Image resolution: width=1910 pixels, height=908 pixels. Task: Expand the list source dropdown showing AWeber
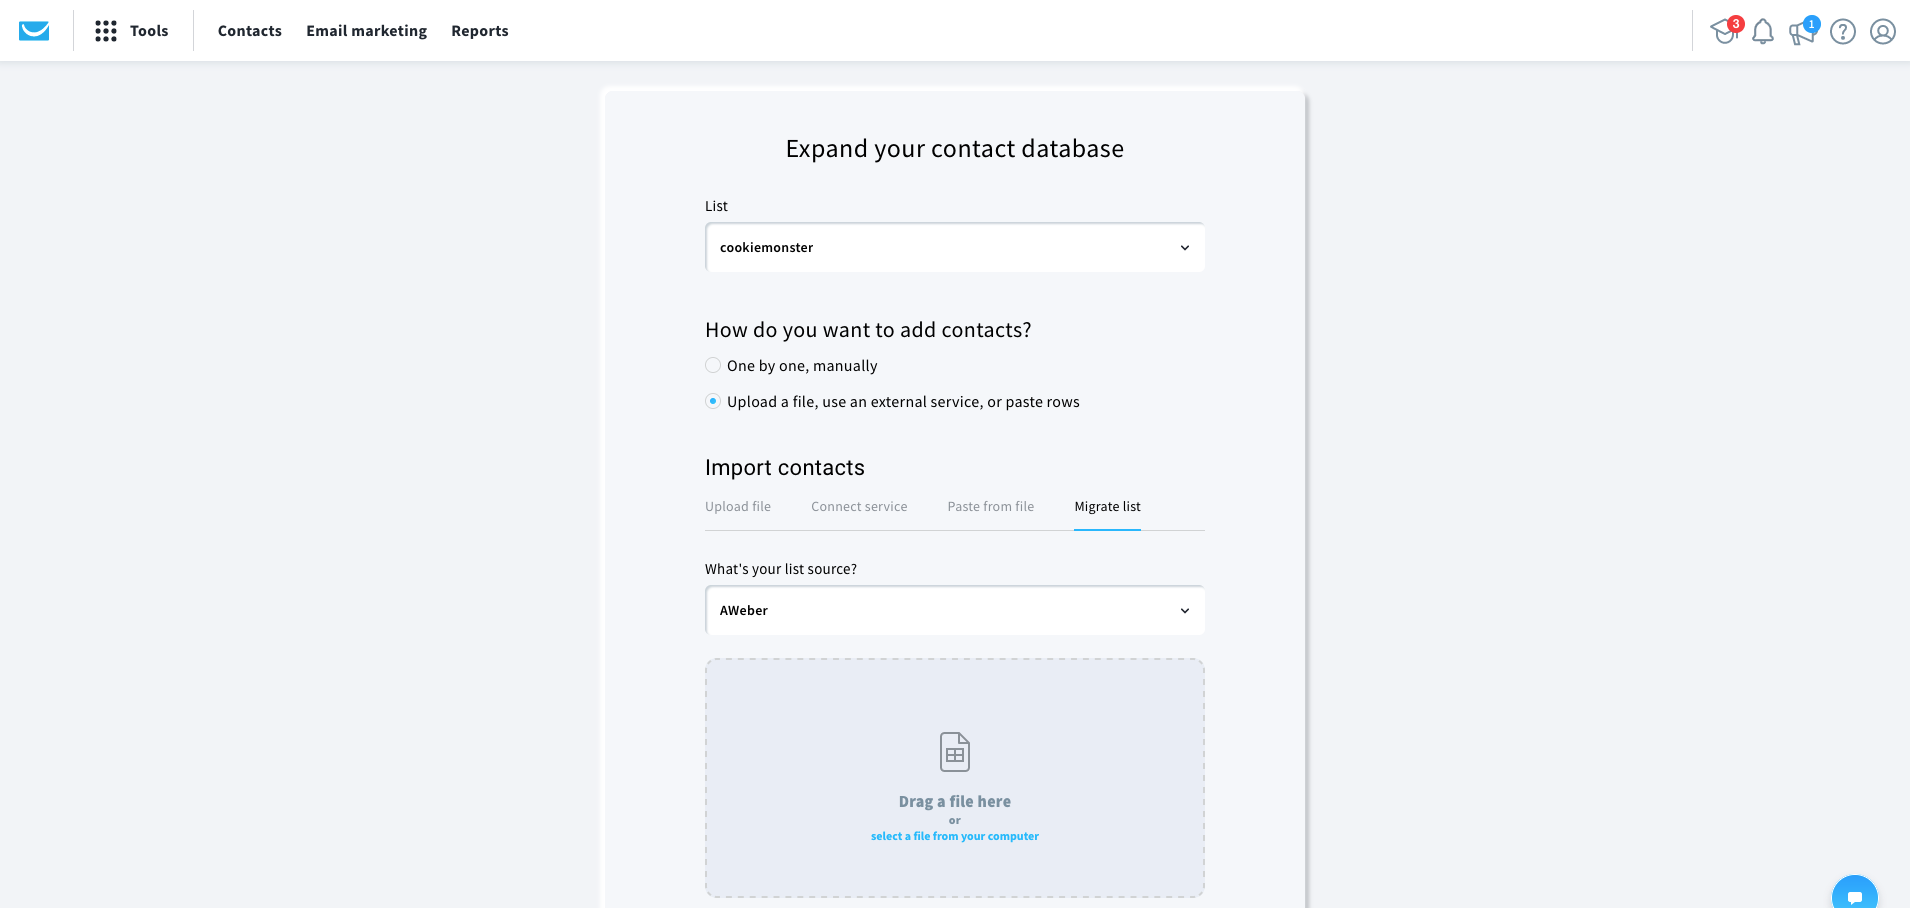tap(955, 611)
